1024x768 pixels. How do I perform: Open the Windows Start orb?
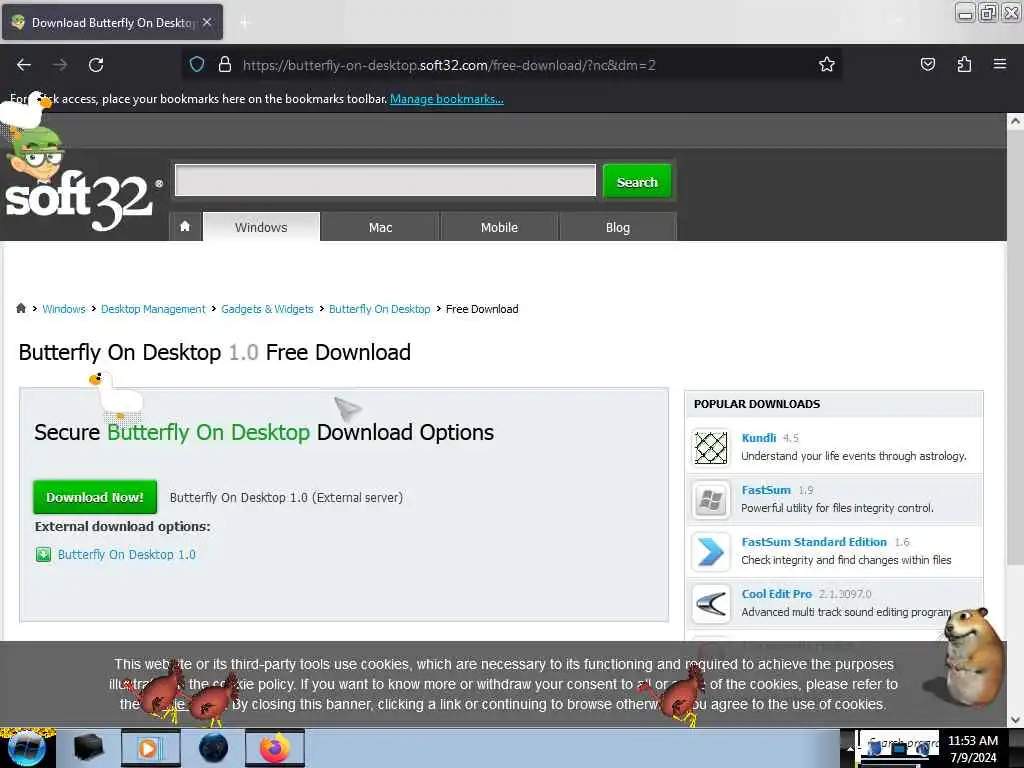click(x=27, y=748)
